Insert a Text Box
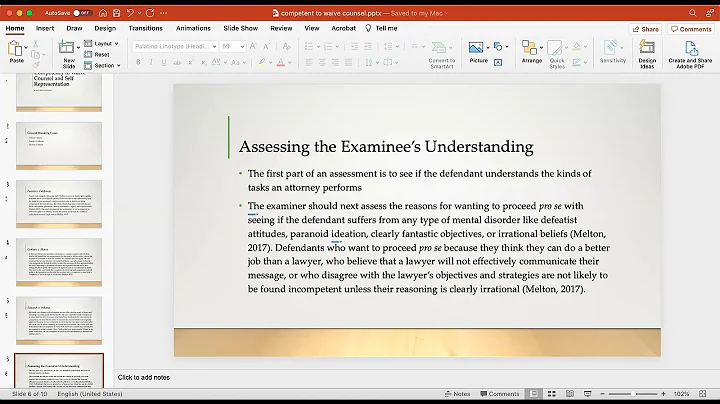This screenshot has height=404, width=720. tap(498, 62)
